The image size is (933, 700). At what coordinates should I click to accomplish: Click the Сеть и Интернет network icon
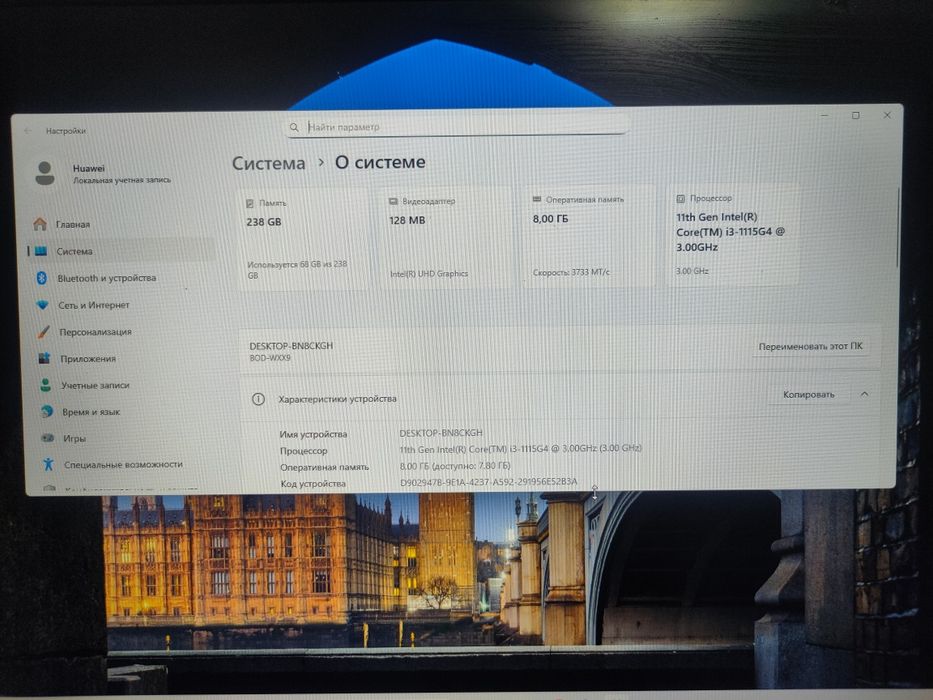pyautogui.click(x=42, y=305)
